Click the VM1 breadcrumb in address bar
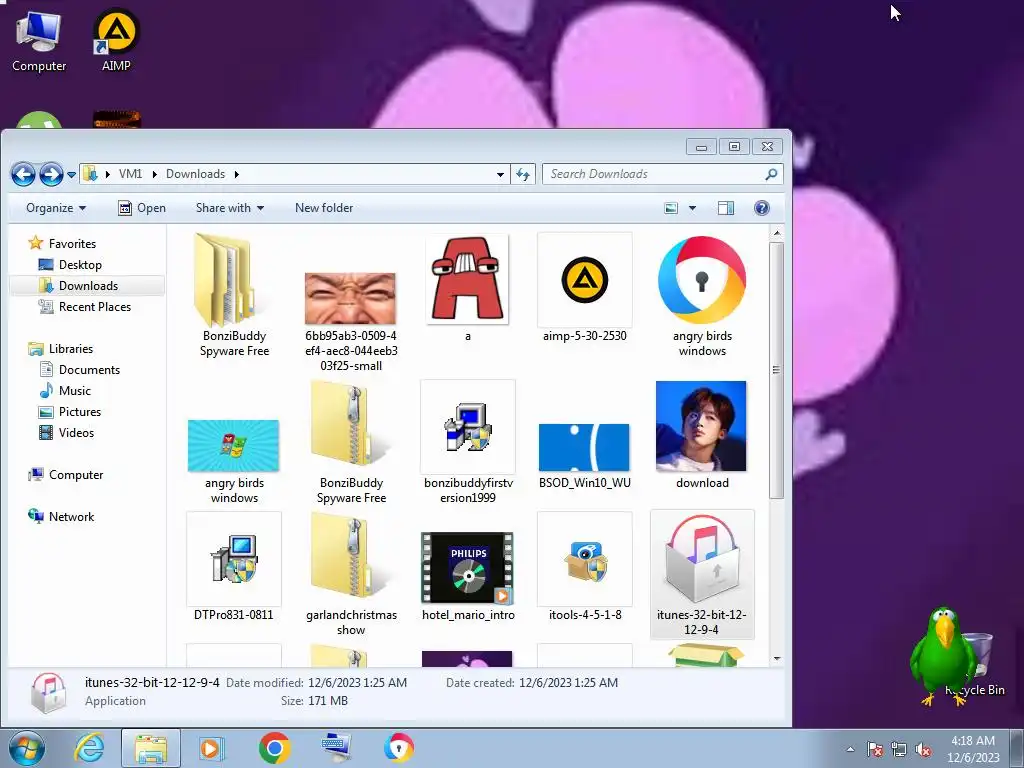The height and width of the screenshot is (768, 1024). (131, 174)
